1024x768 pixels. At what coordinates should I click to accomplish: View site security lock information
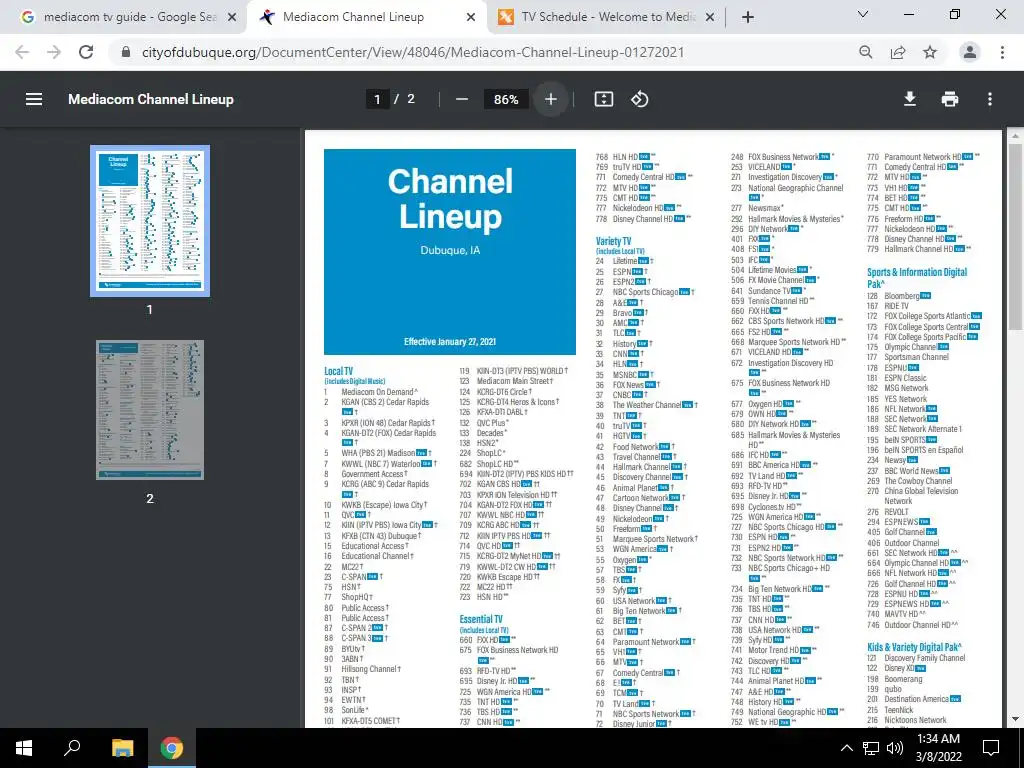tap(127, 52)
